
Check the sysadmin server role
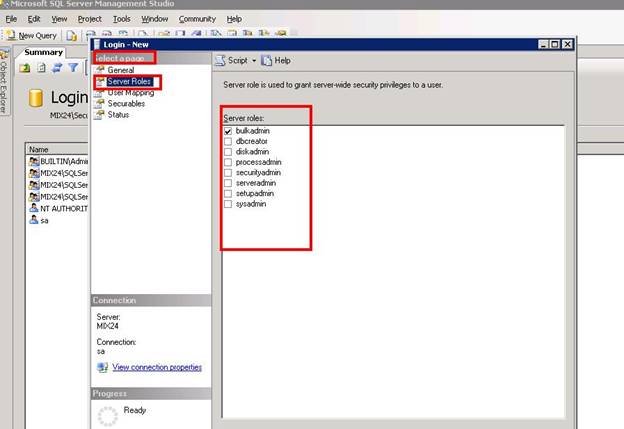(x=228, y=204)
